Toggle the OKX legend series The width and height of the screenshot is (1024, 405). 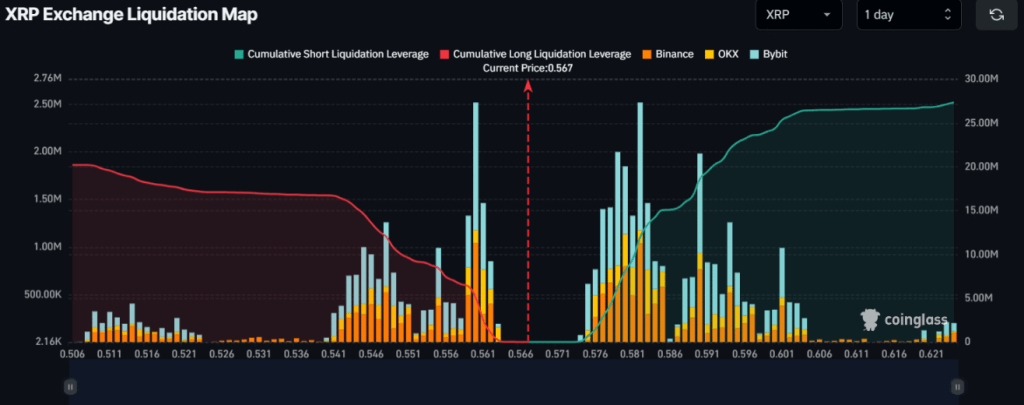(720, 54)
